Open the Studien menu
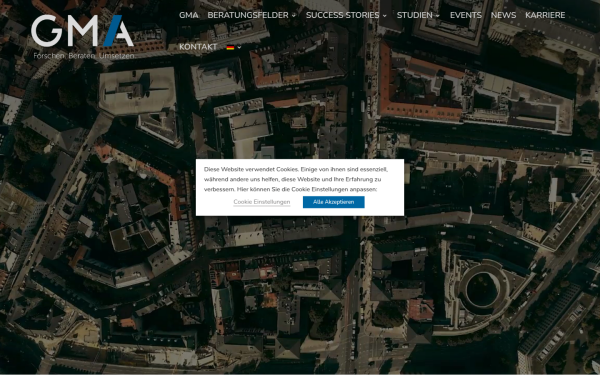 click(414, 15)
